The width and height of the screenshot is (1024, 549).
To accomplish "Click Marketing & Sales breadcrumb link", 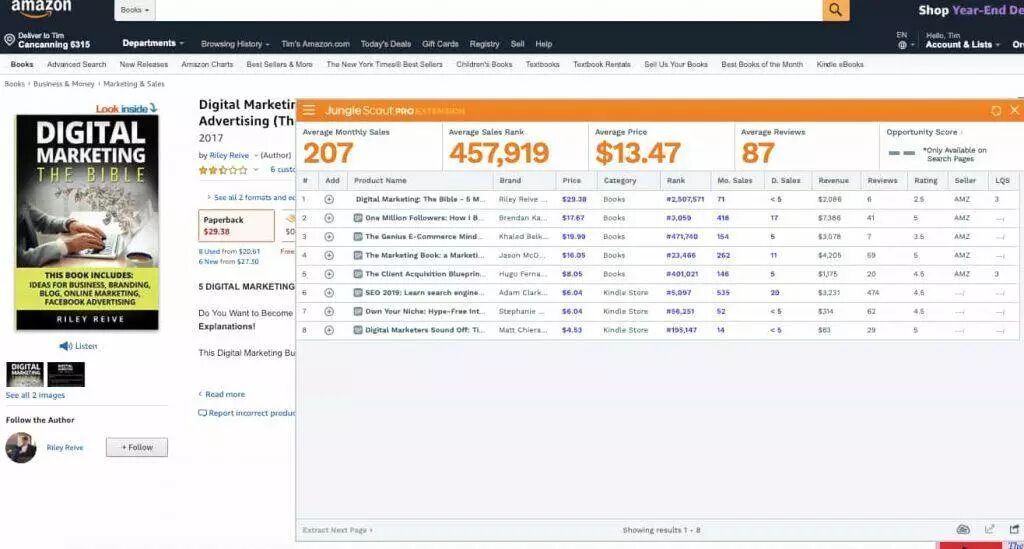I will [x=134, y=84].
